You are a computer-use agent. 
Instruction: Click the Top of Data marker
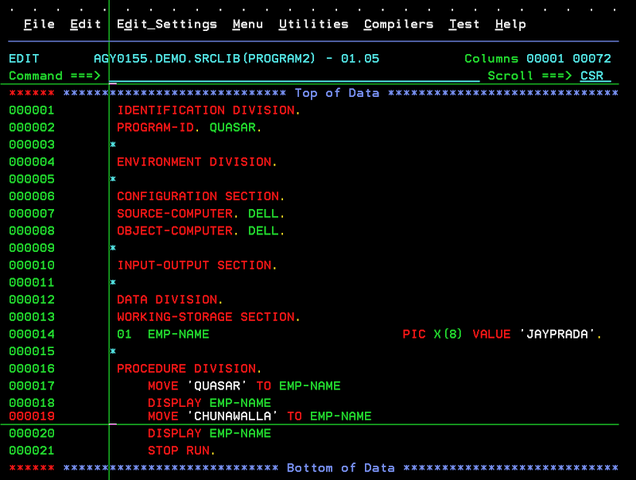coord(337,93)
